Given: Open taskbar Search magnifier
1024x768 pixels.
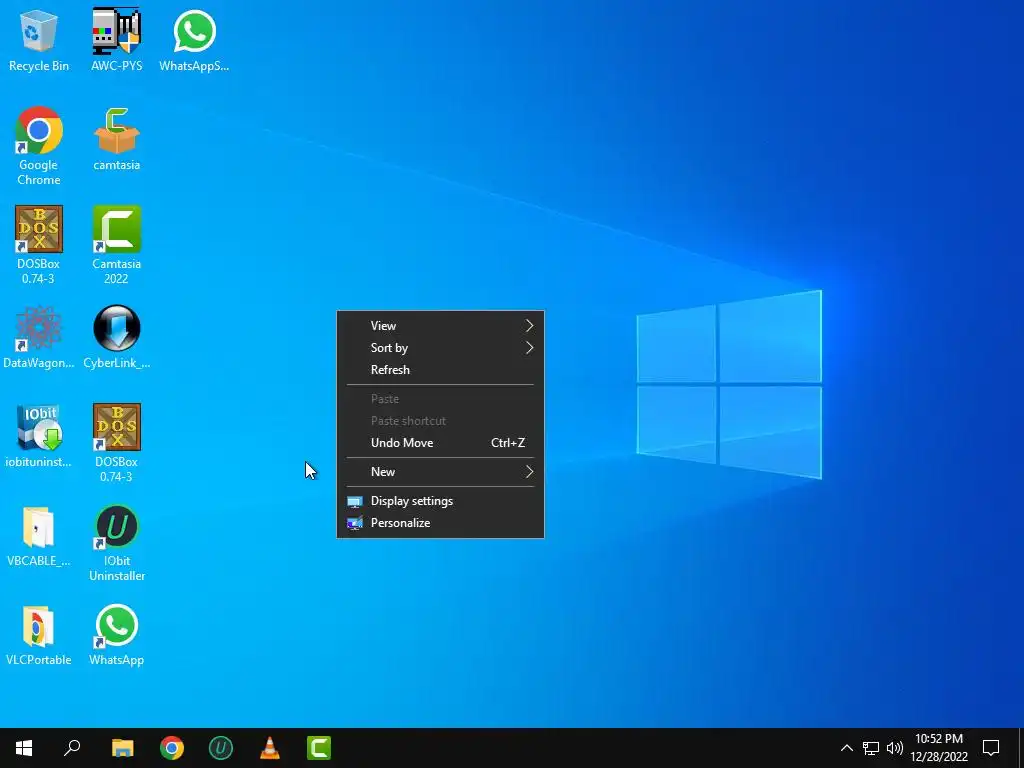Looking at the screenshot, I should point(72,748).
